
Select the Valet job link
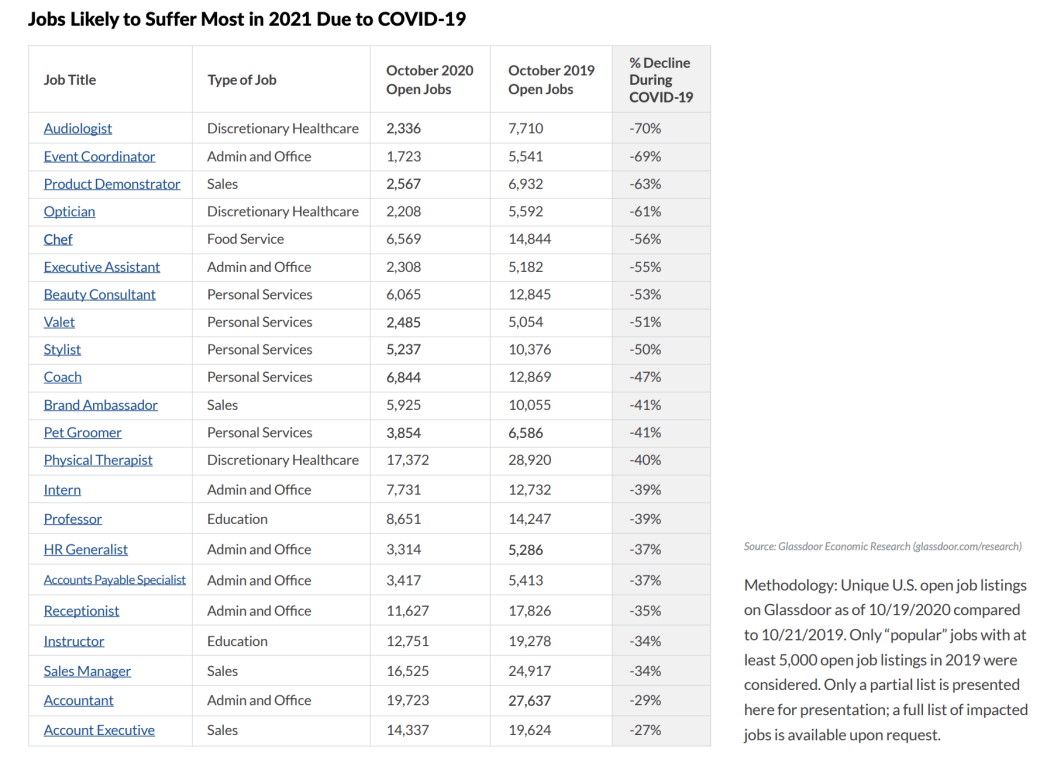tap(59, 322)
